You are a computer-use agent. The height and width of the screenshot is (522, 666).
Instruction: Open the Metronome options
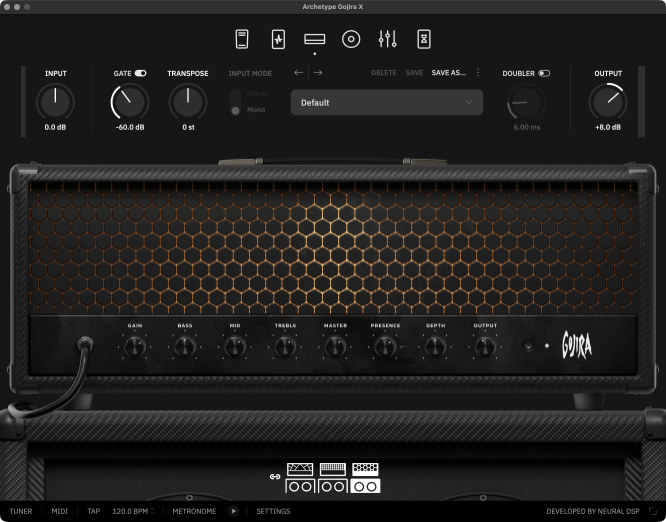(x=194, y=511)
